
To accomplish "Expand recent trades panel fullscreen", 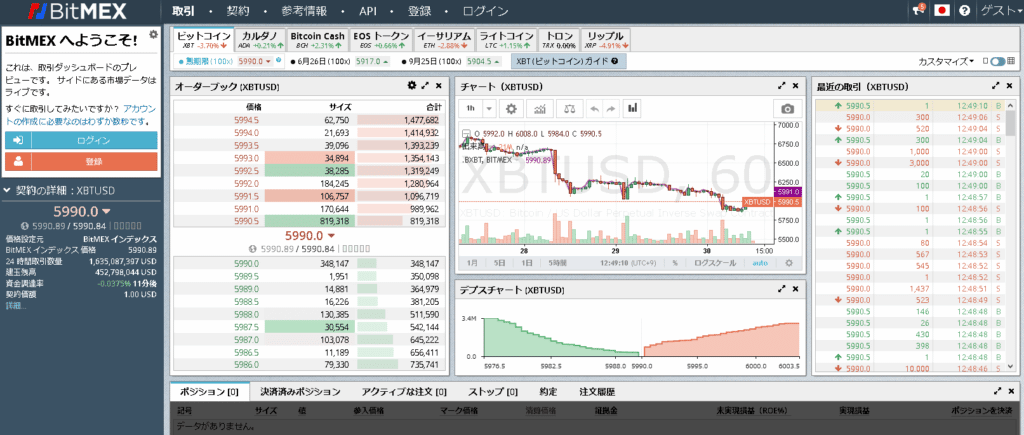I will [996, 86].
